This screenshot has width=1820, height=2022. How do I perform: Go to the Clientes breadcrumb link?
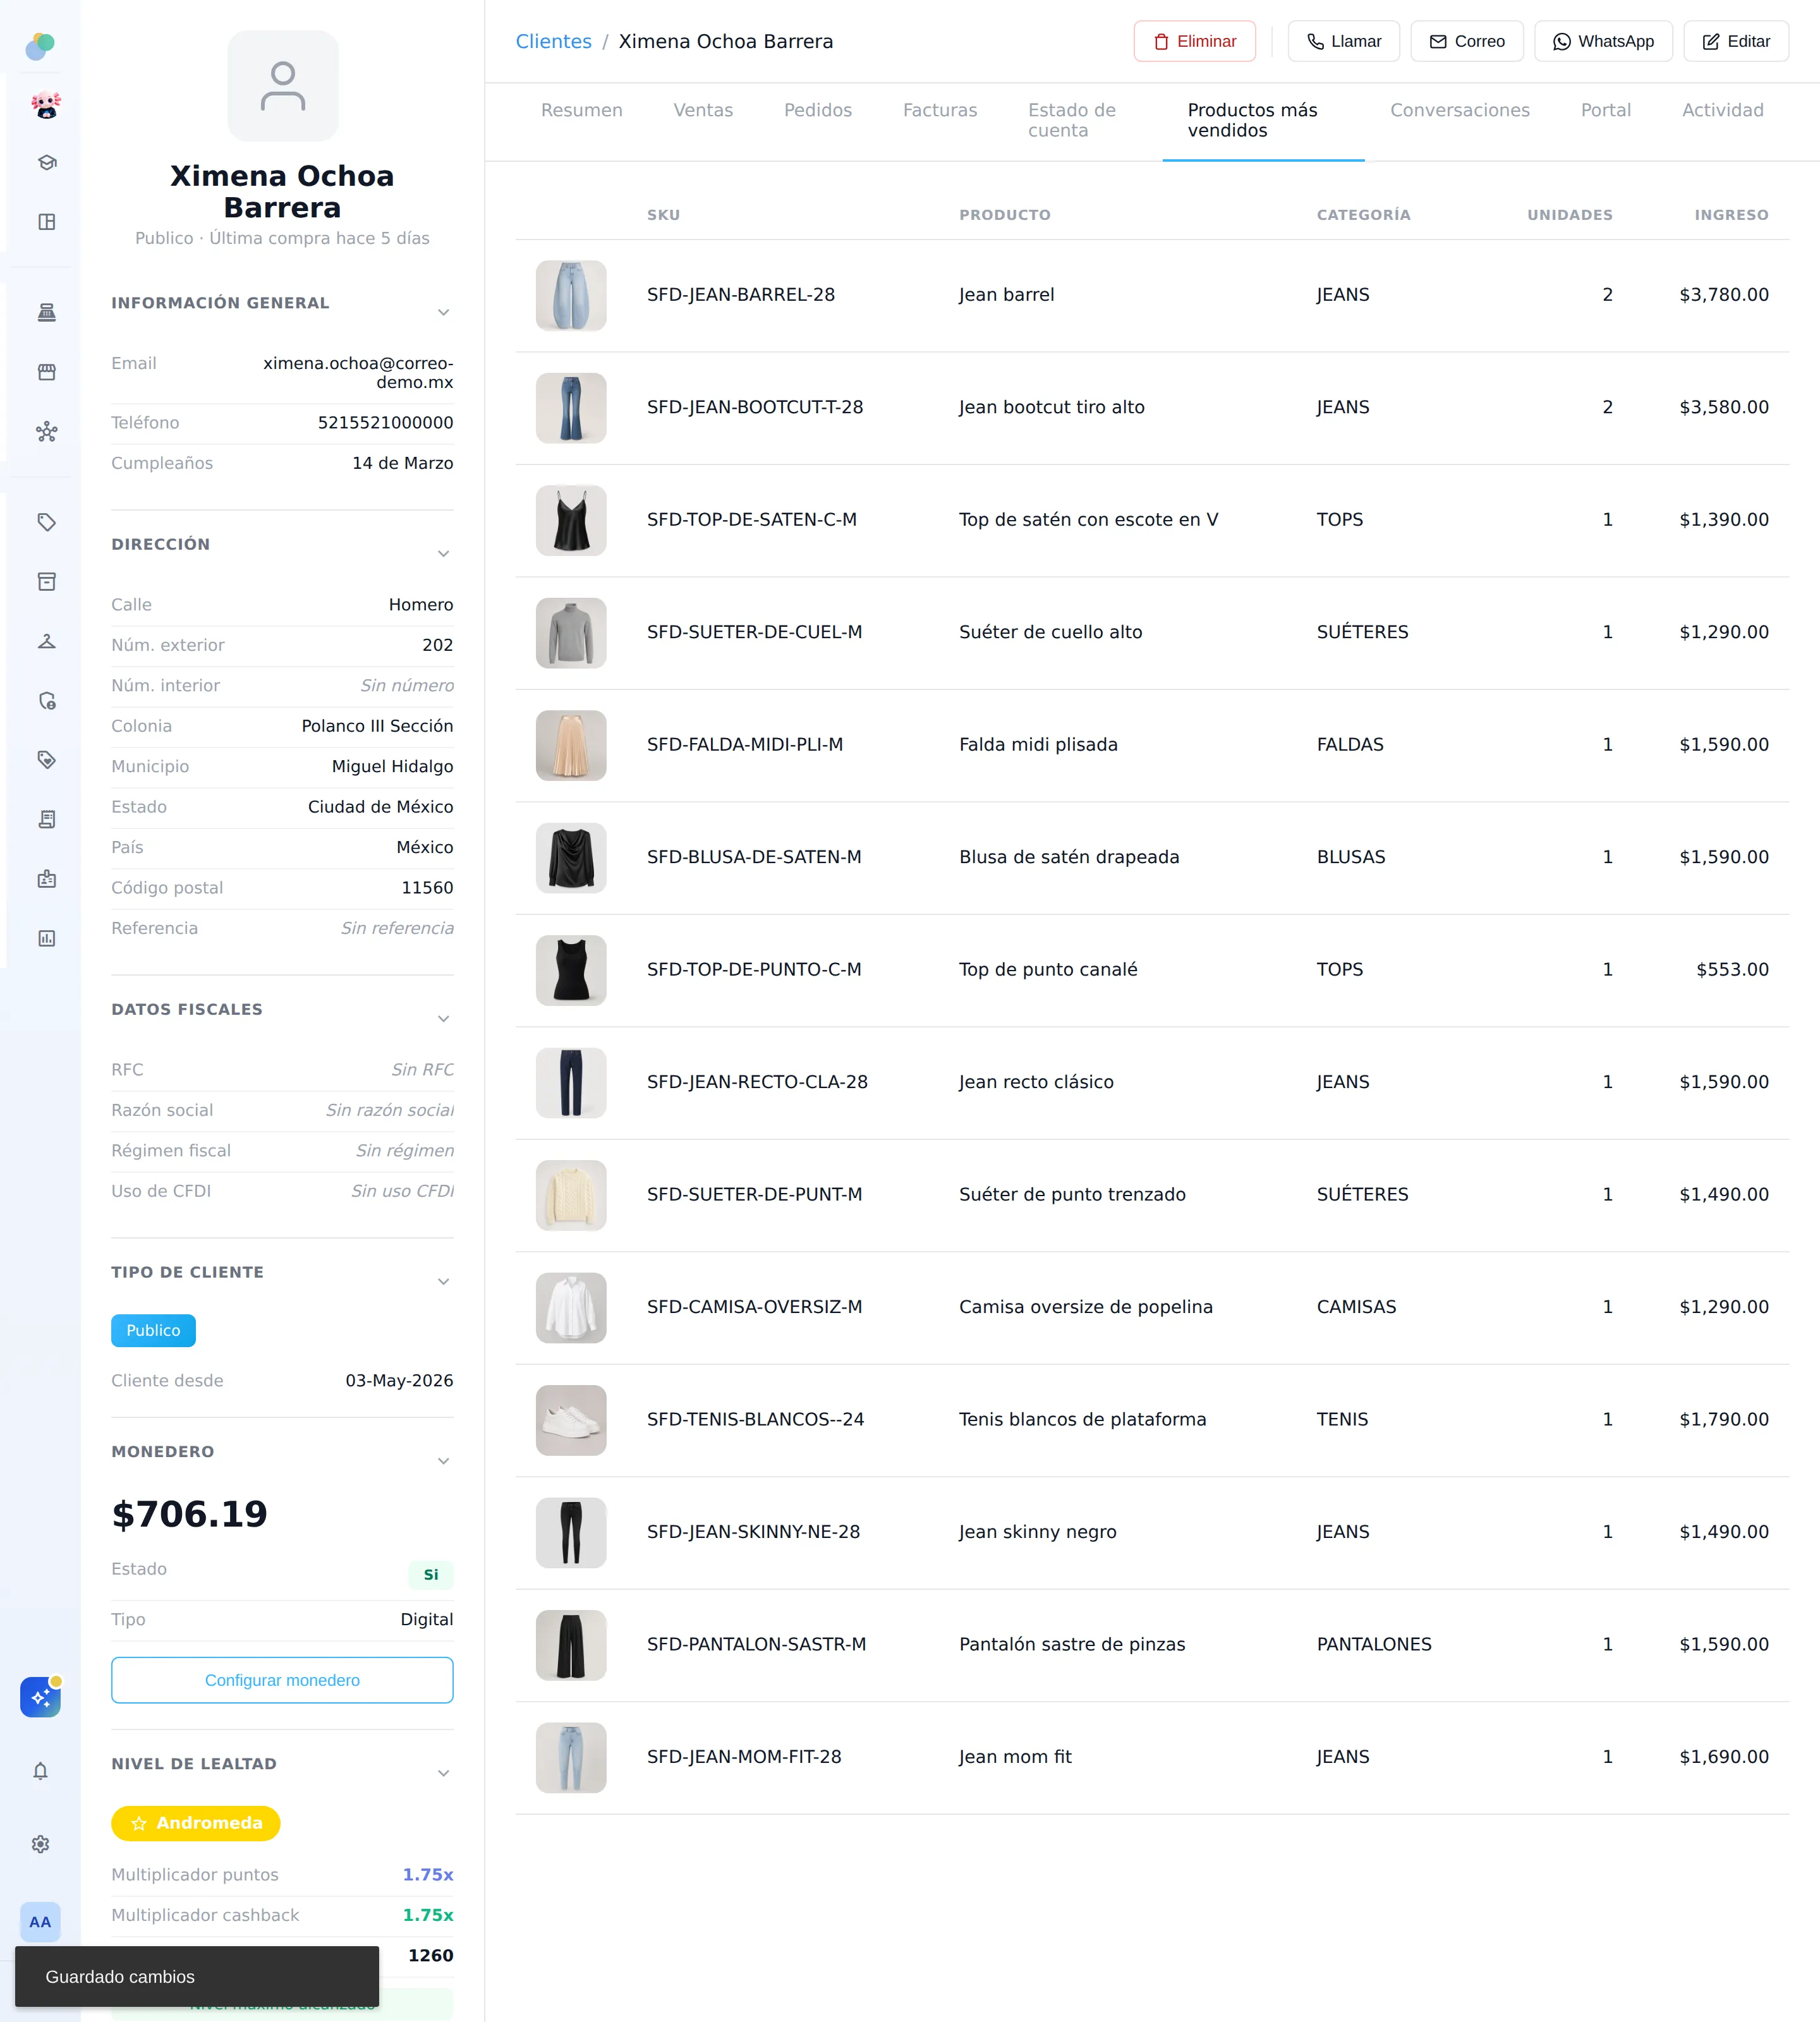pyautogui.click(x=553, y=41)
